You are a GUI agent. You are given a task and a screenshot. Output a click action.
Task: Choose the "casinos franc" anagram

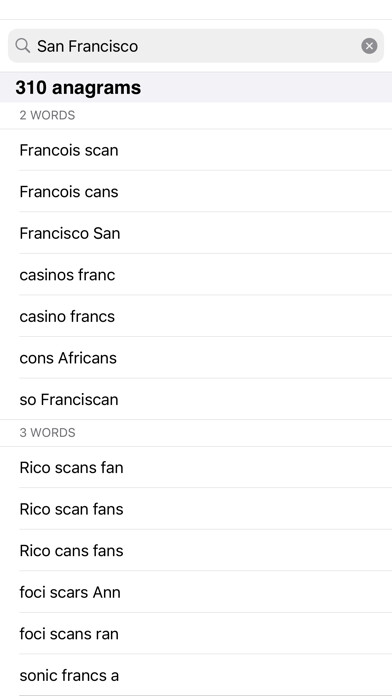coord(196,275)
